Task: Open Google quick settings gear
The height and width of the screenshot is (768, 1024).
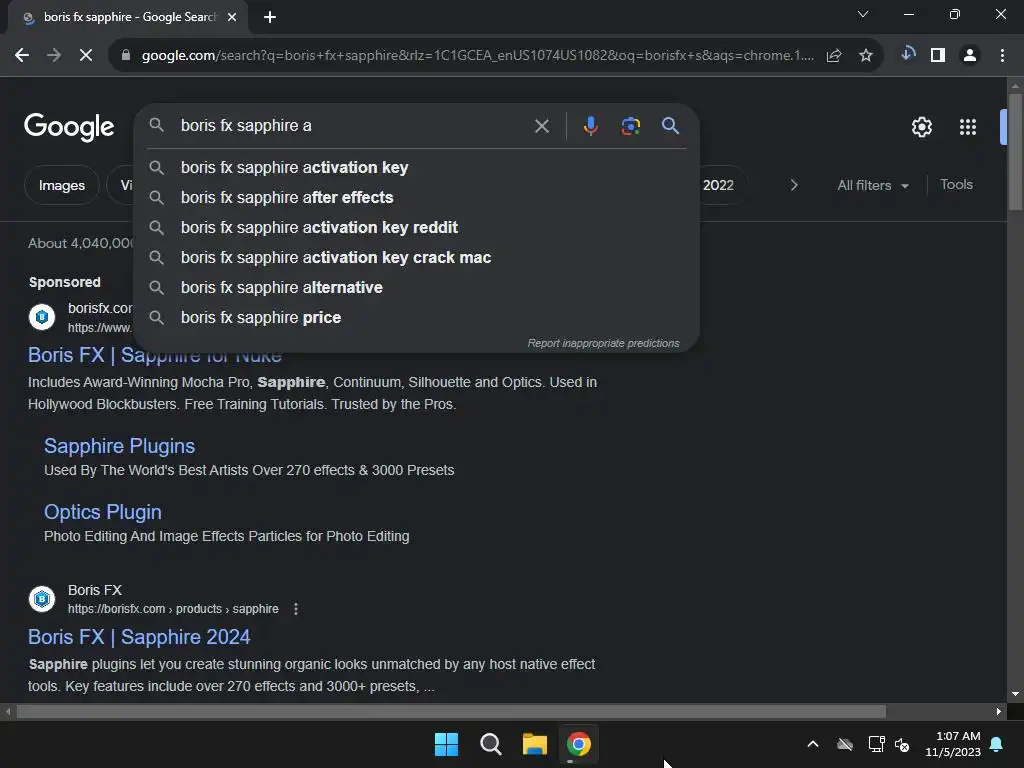Action: pos(921,127)
